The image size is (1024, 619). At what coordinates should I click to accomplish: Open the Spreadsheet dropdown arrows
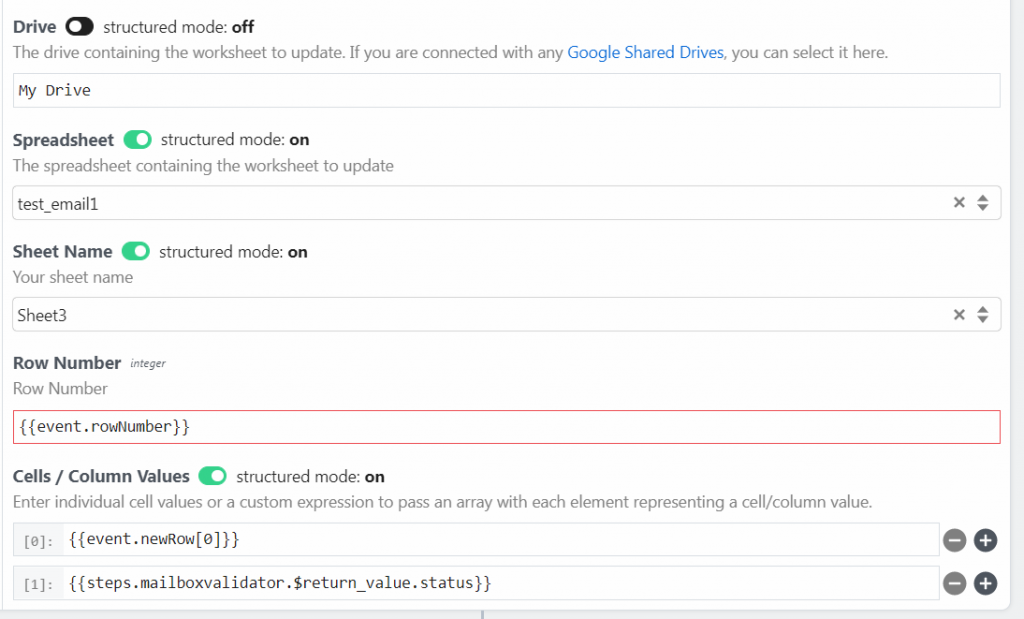(x=983, y=203)
